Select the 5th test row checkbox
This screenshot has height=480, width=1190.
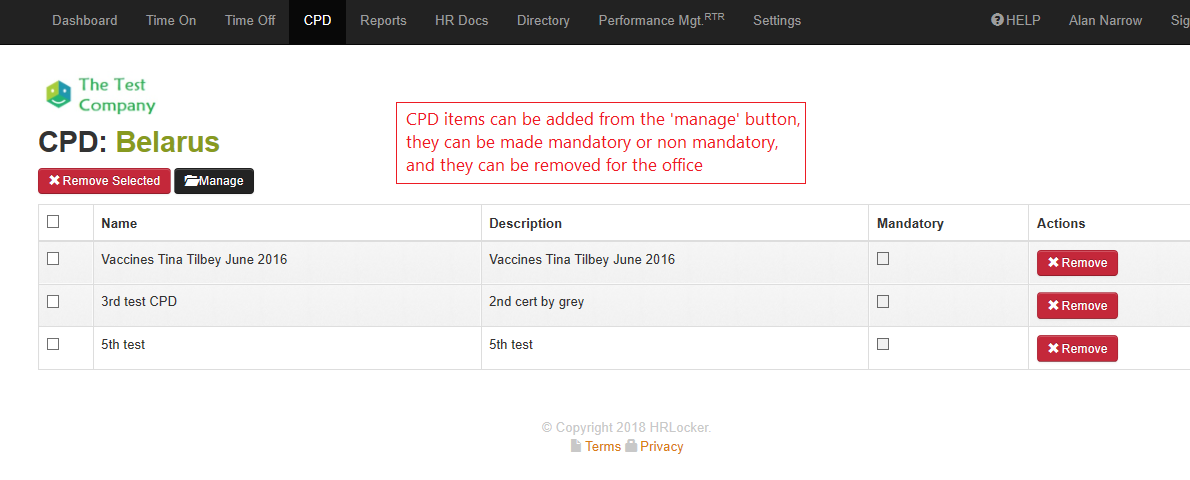53,344
